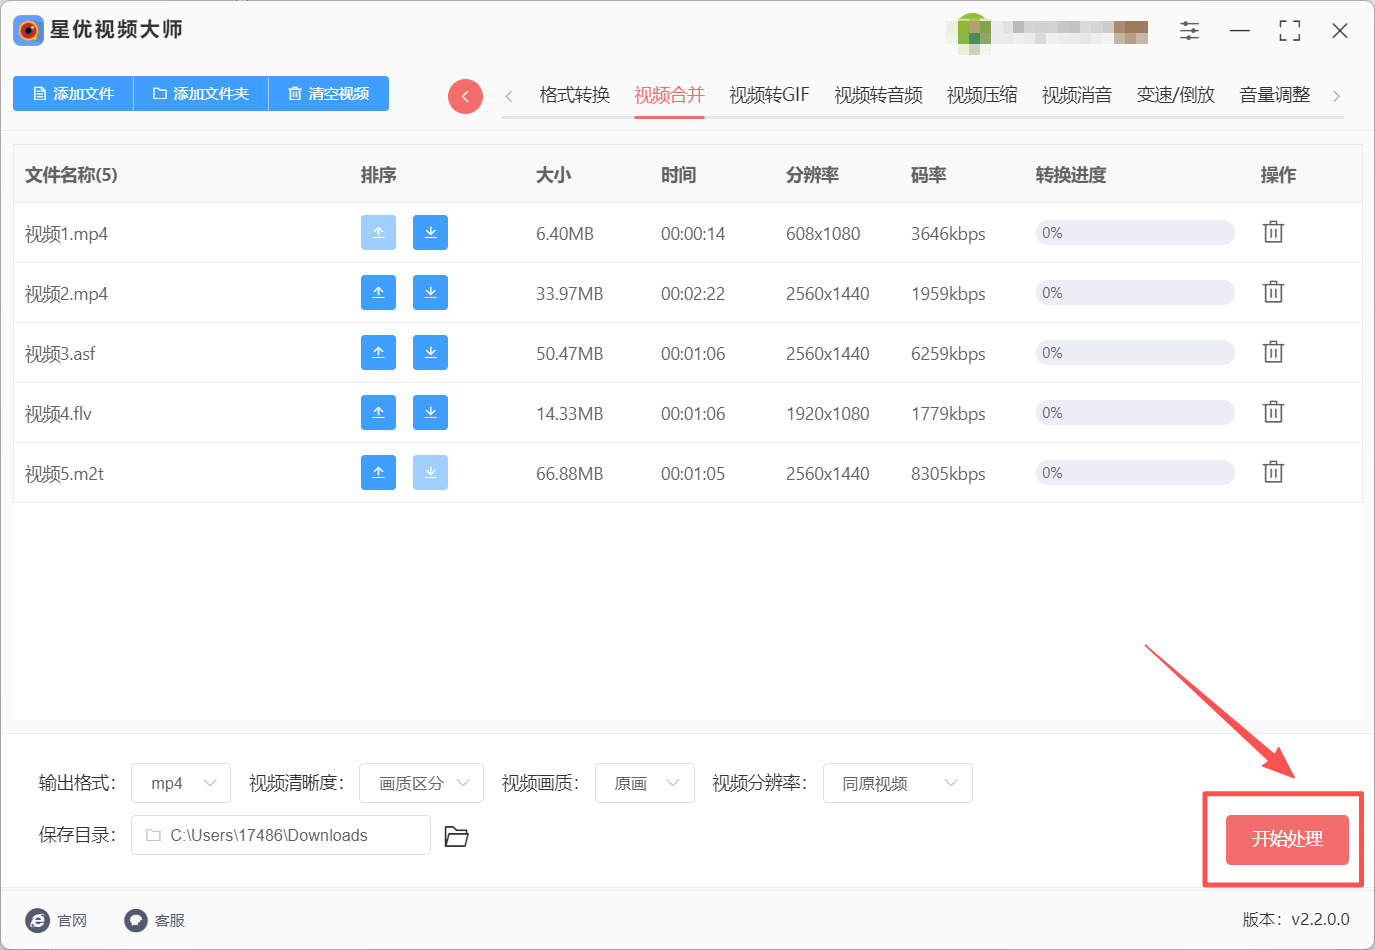The image size is (1375, 950).
Task: Delete 视频2.mp4 with trash icon
Action: [1273, 292]
